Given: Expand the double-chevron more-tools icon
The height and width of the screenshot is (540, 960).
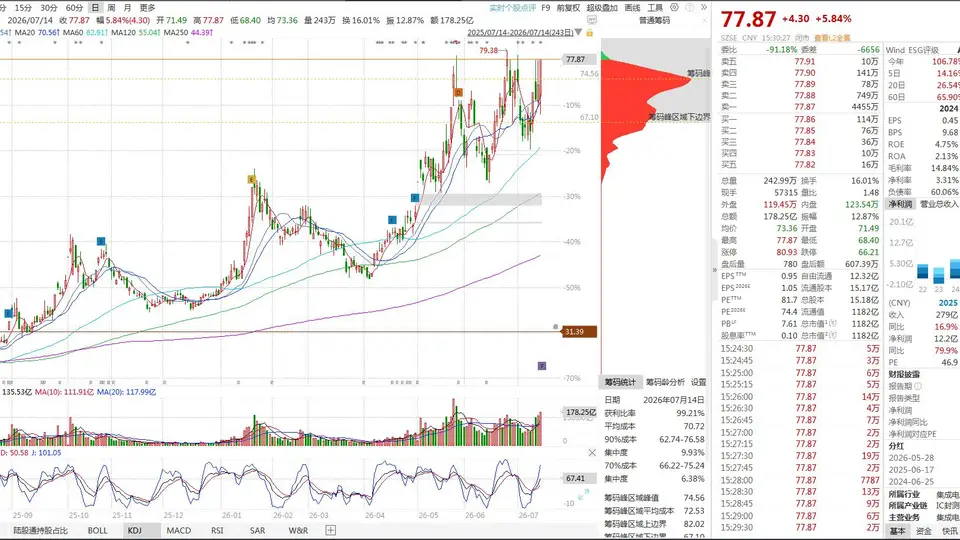Looking at the screenshot, I should coord(703,7).
